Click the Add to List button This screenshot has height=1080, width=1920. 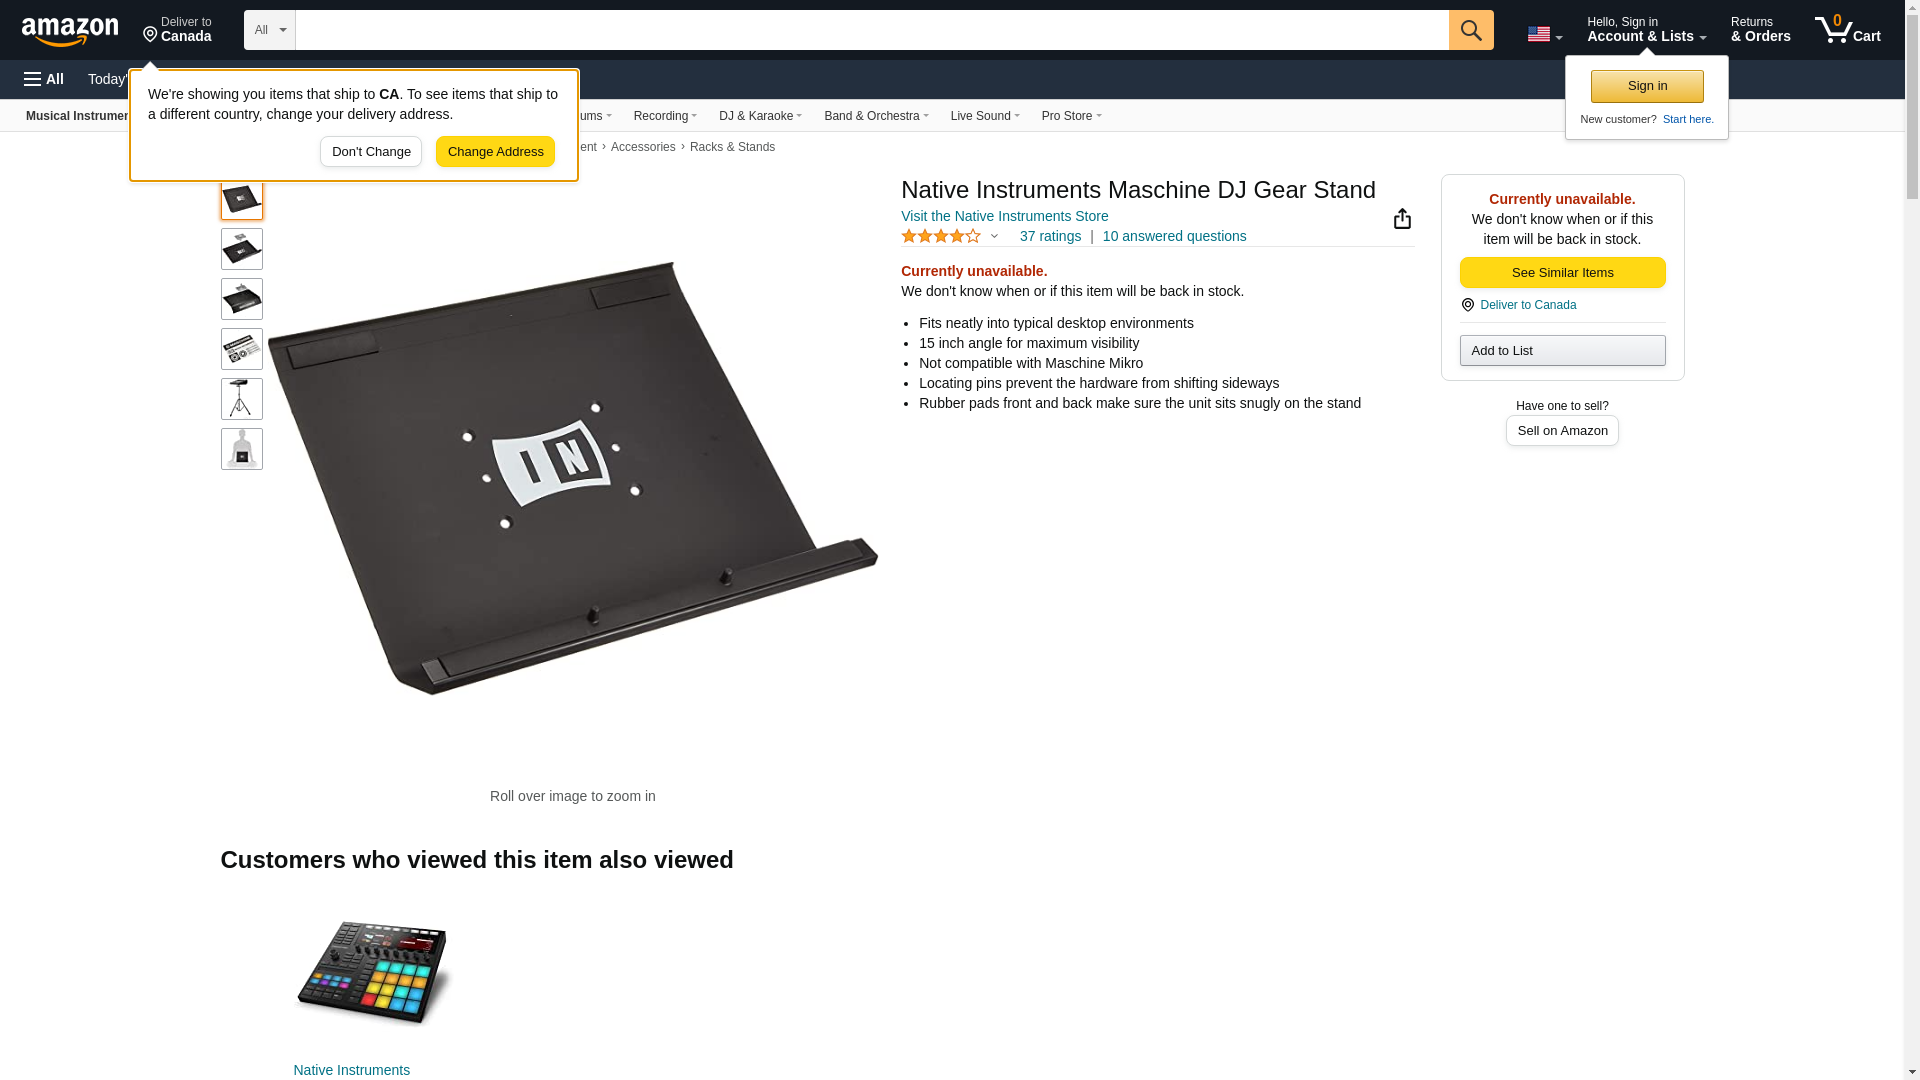click(x=1562, y=350)
